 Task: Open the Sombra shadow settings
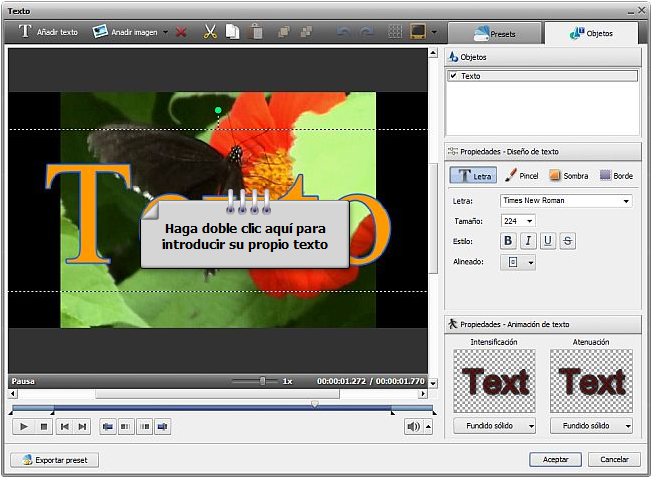point(568,176)
